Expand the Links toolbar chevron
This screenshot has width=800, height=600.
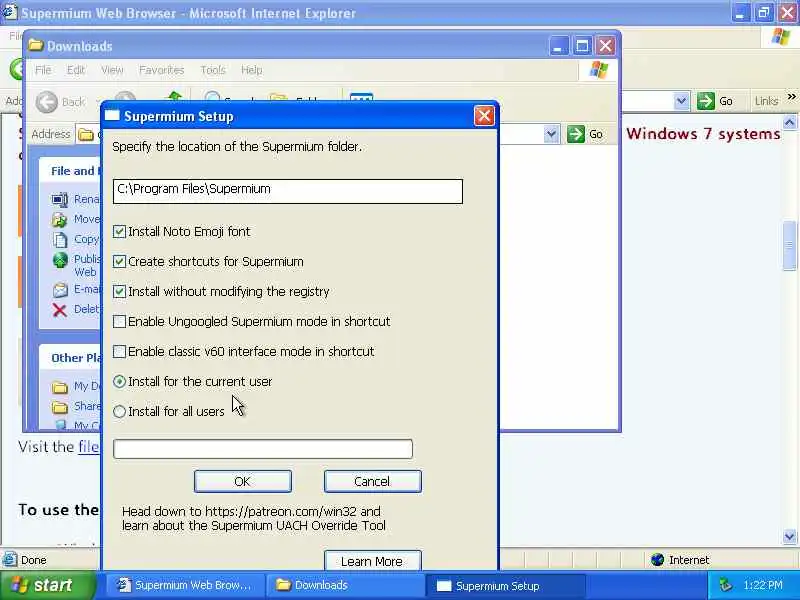point(791,96)
